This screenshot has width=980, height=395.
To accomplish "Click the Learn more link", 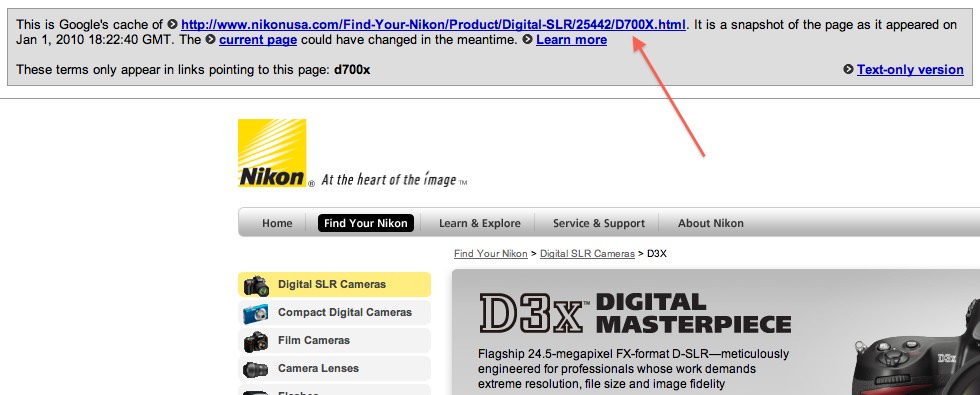I will [x=571, y=40].
